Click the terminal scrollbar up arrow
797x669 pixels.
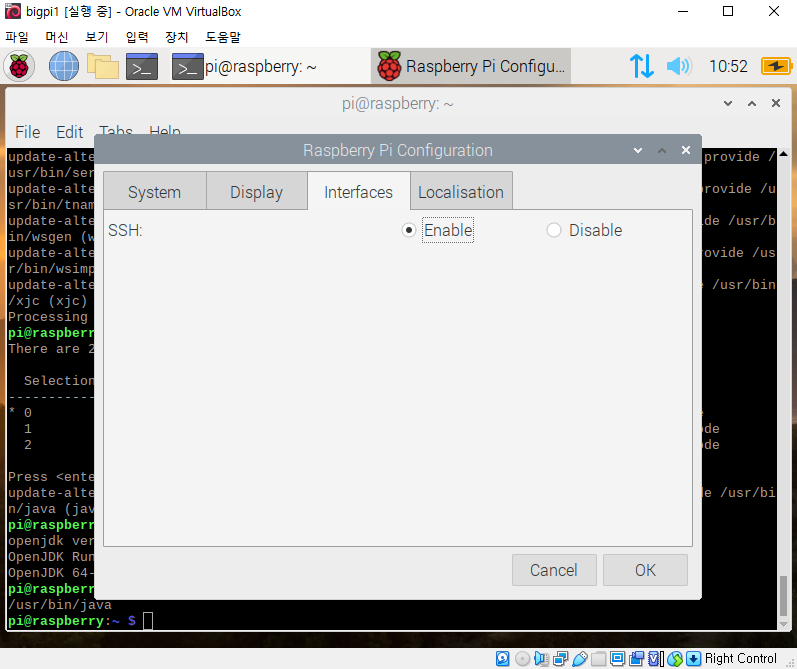[x=783, y=154]
